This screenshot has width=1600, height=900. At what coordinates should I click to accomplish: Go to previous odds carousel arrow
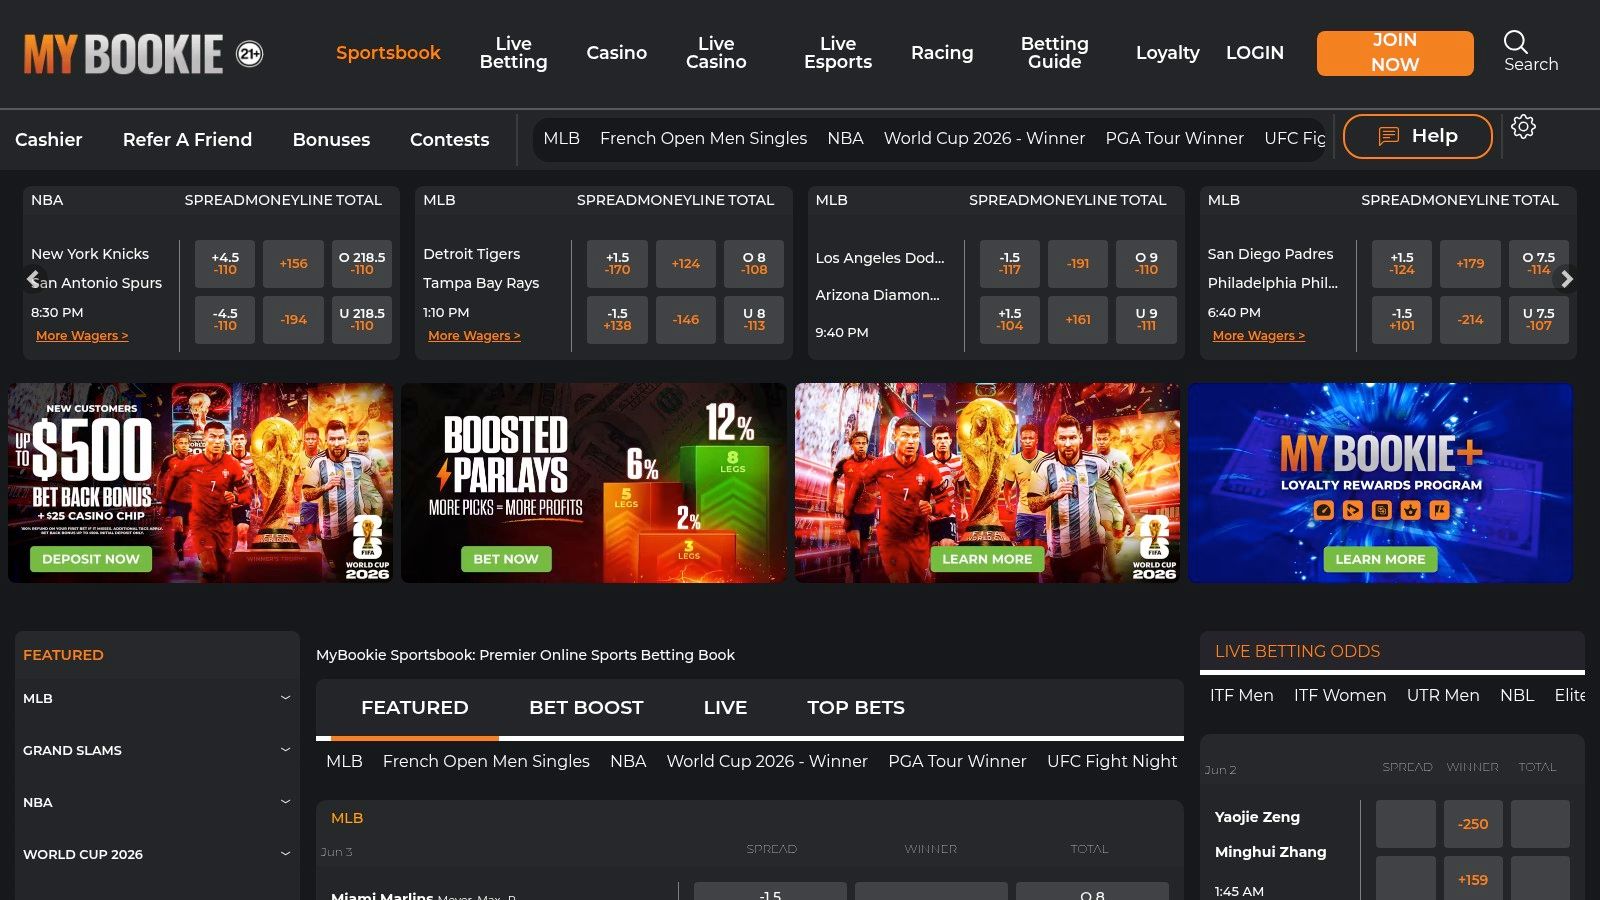(x=33, y=279)
